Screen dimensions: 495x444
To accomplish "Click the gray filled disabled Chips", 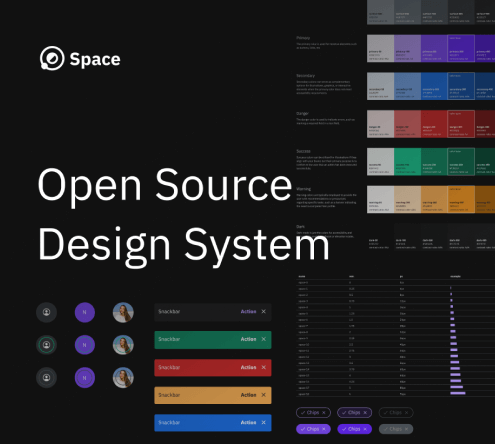I will [396, 429].
